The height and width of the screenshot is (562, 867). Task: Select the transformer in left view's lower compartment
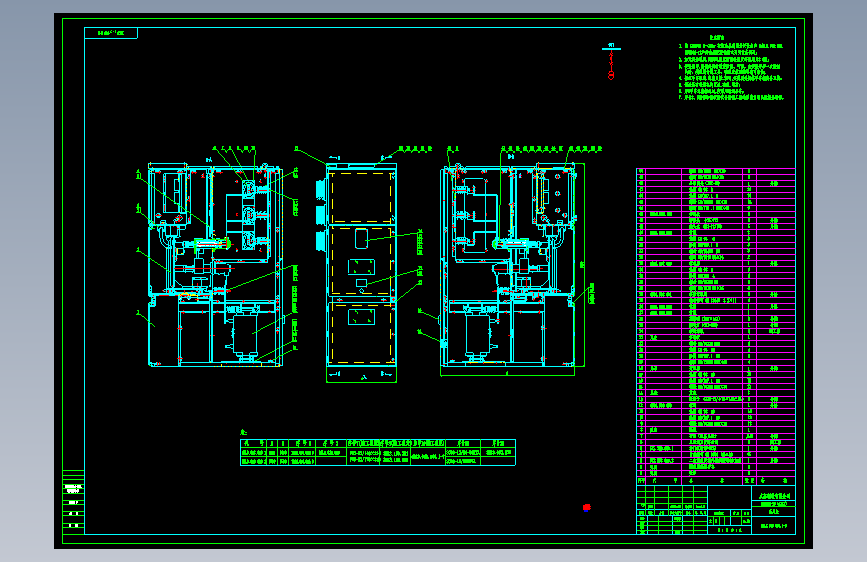click(244, 332)
